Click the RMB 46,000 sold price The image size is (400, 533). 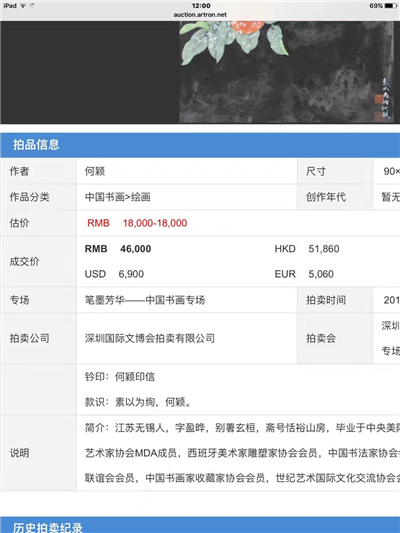click(118, 249)
